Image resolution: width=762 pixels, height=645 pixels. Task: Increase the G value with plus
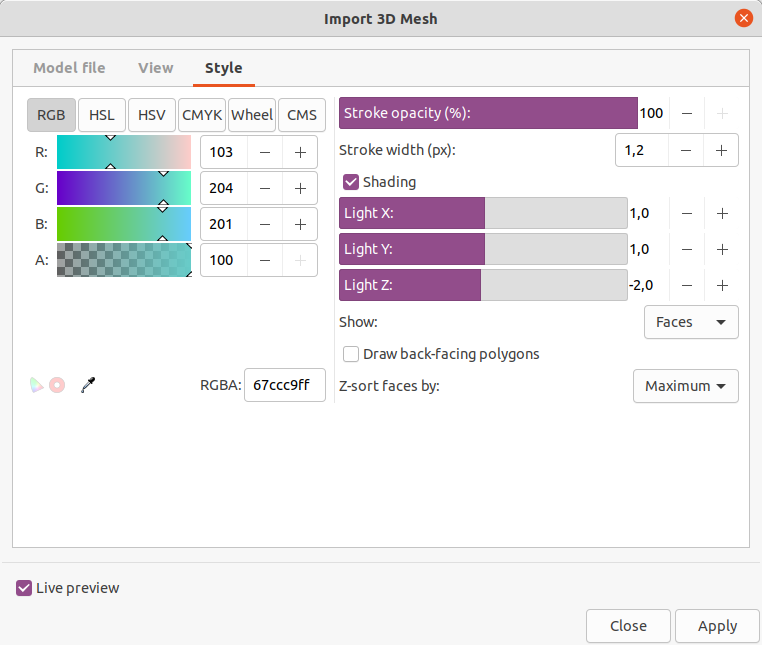coord(300,188)
